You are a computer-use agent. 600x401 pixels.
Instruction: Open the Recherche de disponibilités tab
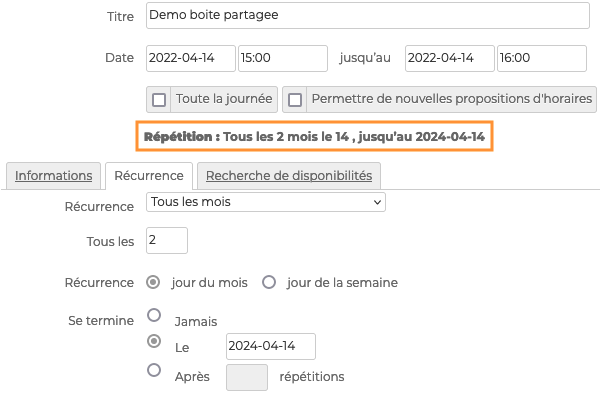[x=289, y=176]
